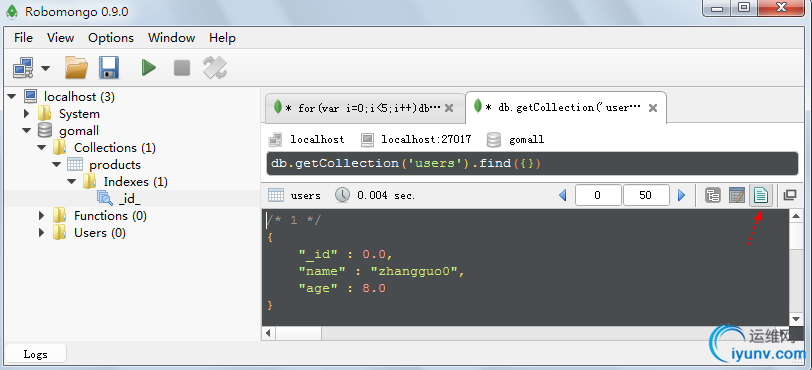This screenshot has height=370, width=812.
Task: Collapse the products collection node
Action: point(56,165)
